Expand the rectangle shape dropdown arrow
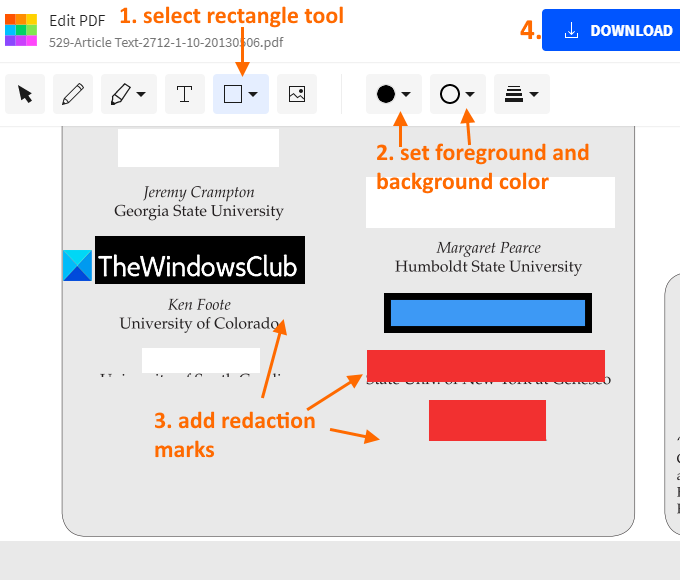This screenshot has height=580, width=680. [253, 94]
